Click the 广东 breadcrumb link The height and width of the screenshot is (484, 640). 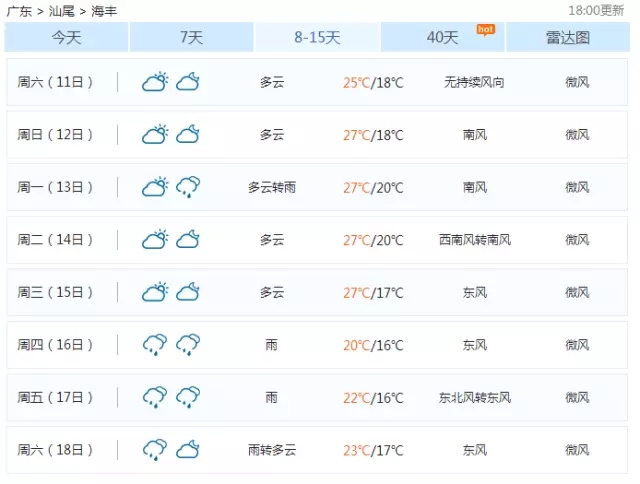tap(18, 10)
